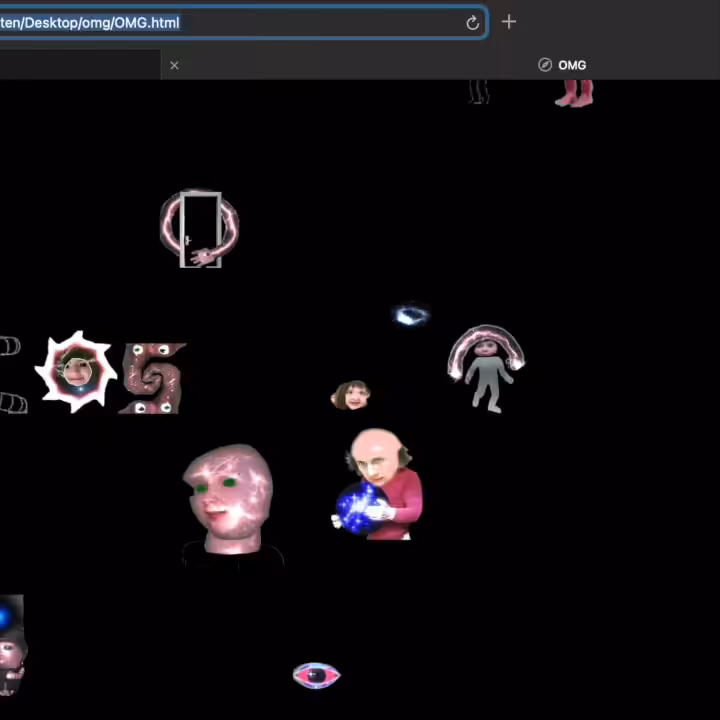Click the white star-shaped face image
Viewport: 720px width, 720px height.
(76, 371)
